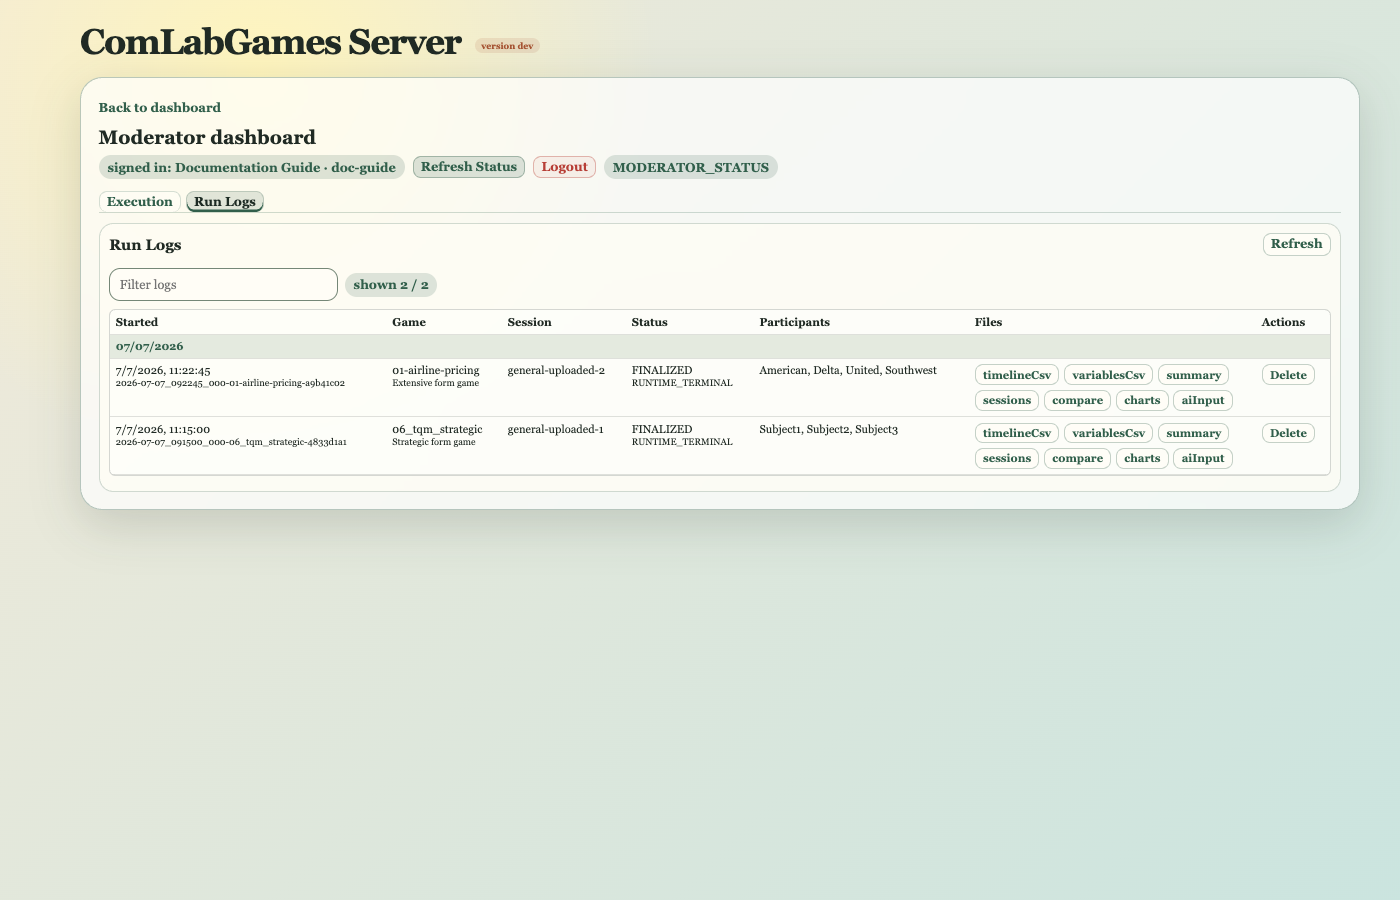Delete the 01-airline-pricing run log
The image size is (1400, 900).
(1288, 375)
